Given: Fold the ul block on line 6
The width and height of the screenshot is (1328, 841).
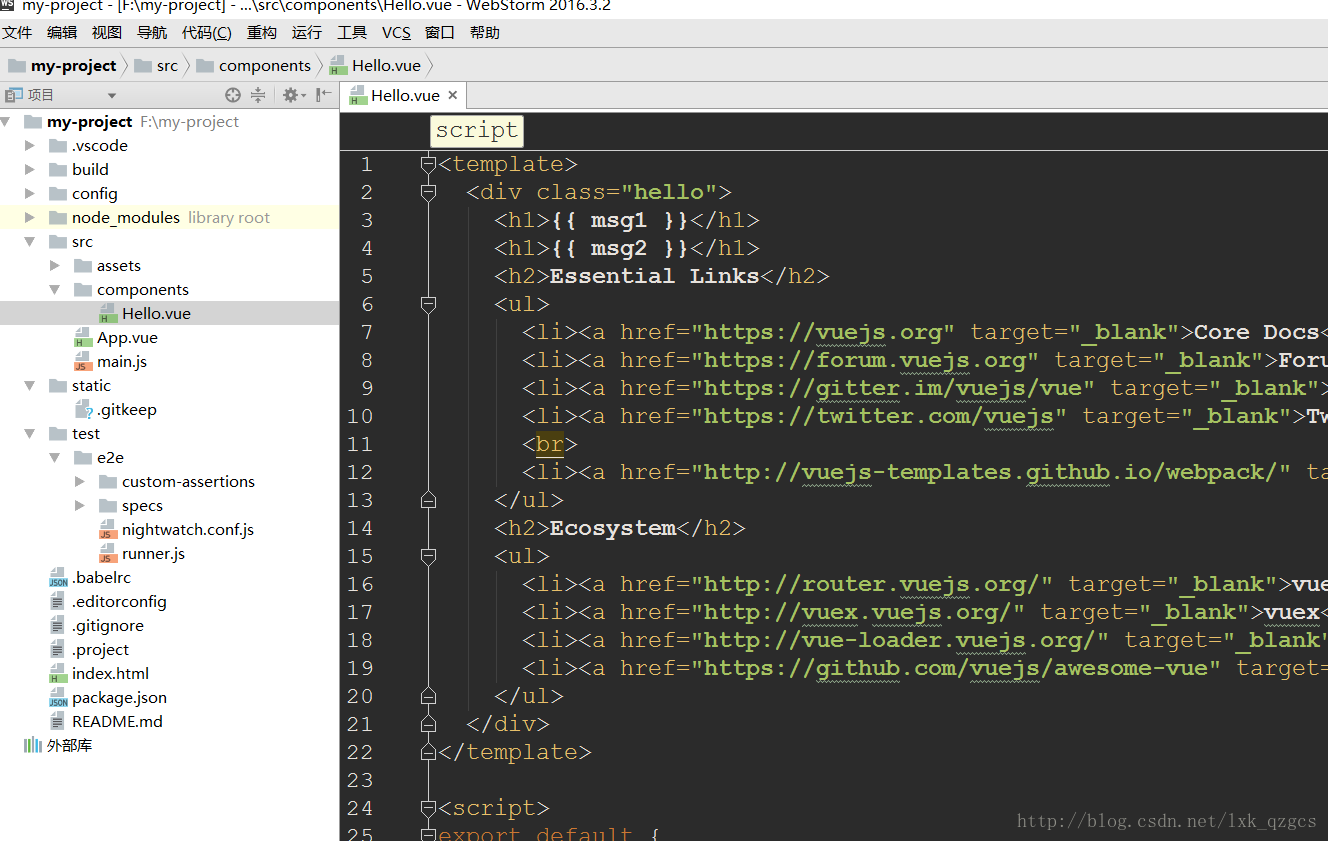Looking at the screenshot, I should pyautogui.click(x=428, y=305).
